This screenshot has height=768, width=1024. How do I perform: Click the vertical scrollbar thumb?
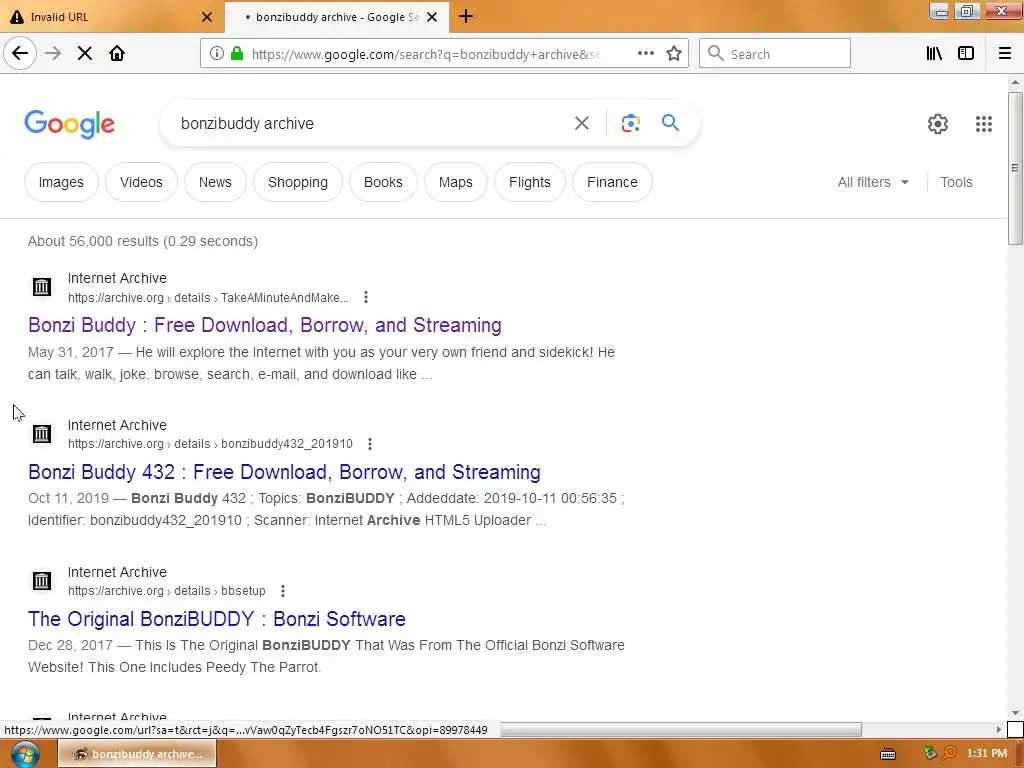pyautogui.click(x=1015, y=168)
